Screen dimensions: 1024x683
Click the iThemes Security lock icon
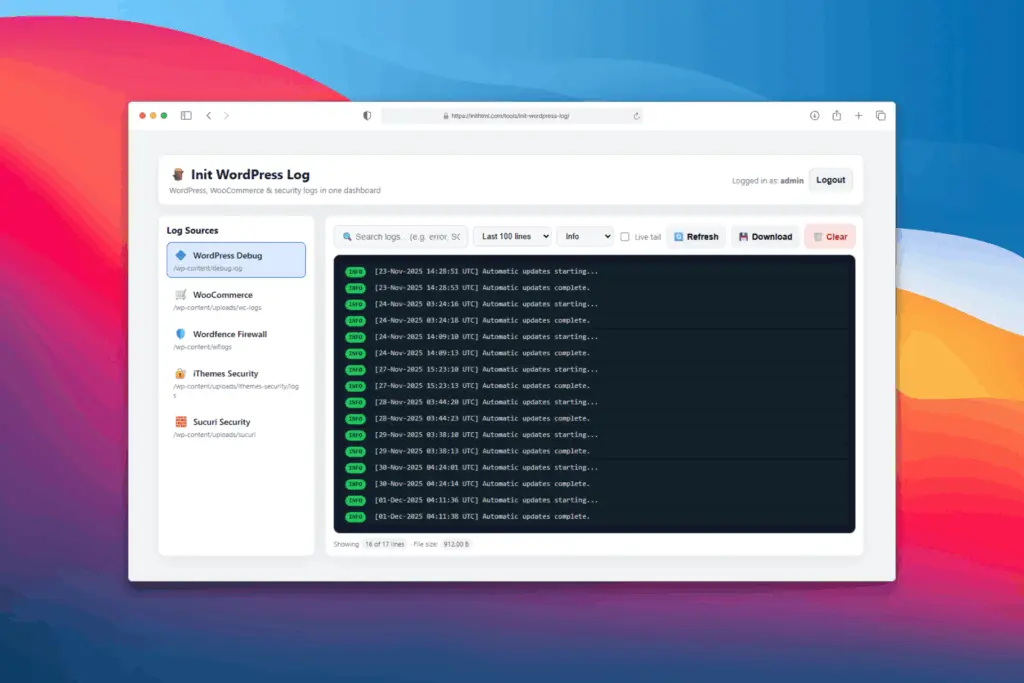180,373
